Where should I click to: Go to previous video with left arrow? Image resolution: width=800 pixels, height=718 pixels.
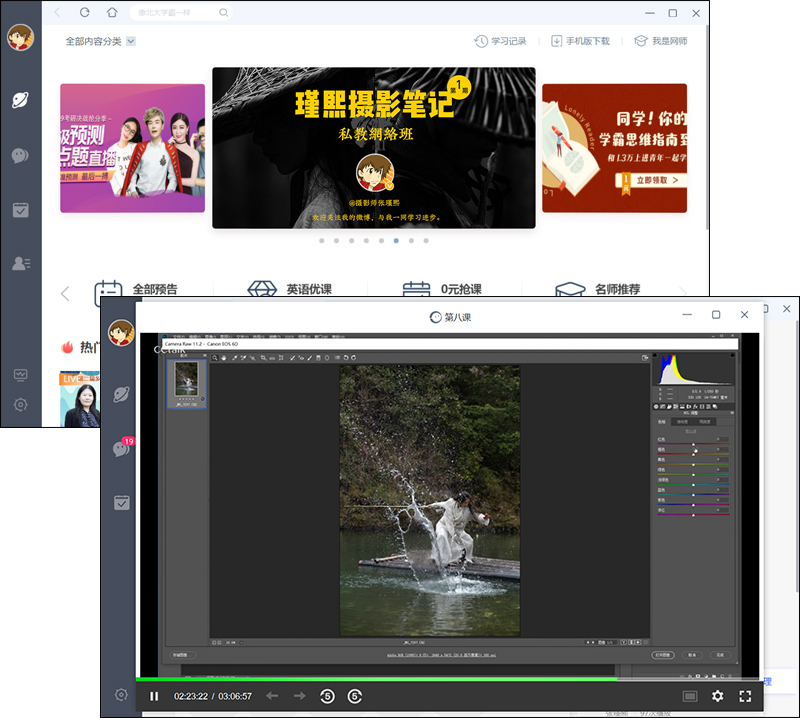coord(272,696)
